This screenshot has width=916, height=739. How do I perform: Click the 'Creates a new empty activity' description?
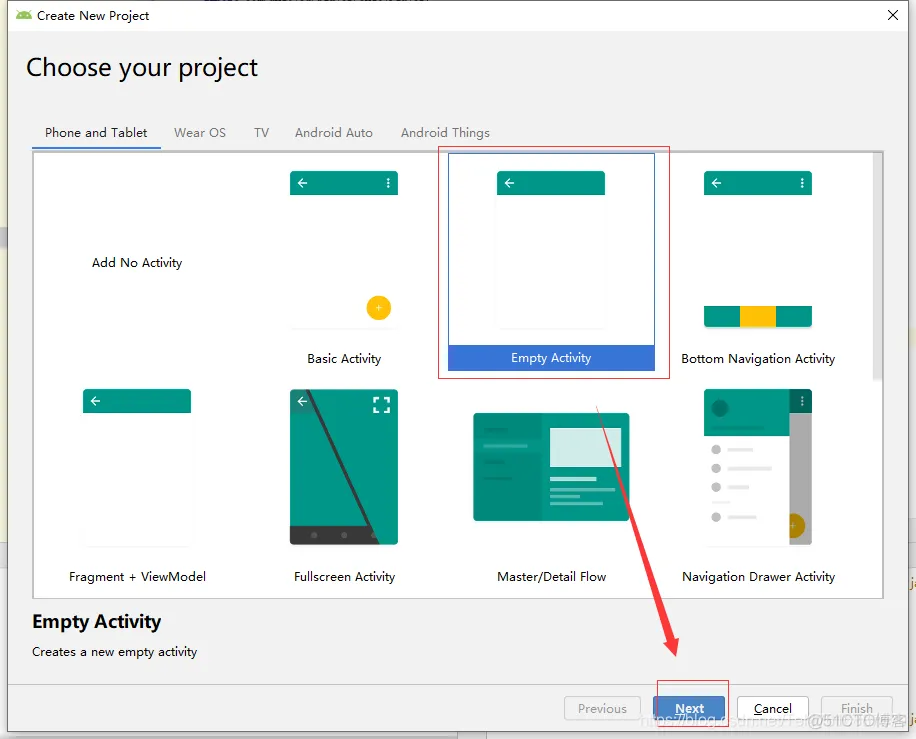114,652
